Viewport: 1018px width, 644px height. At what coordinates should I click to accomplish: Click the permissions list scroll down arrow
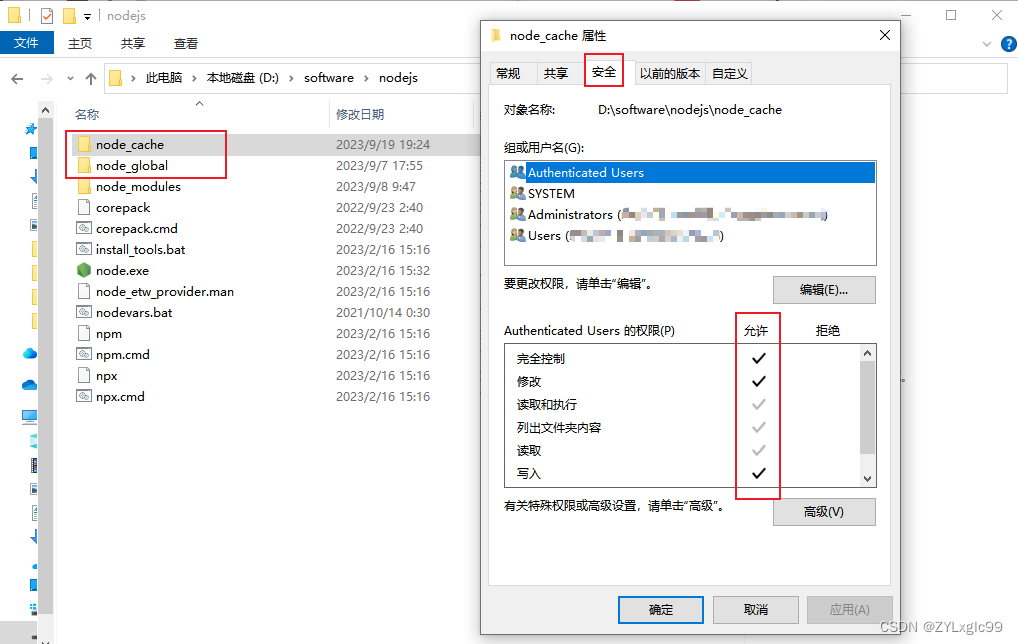tap(867, 478)
